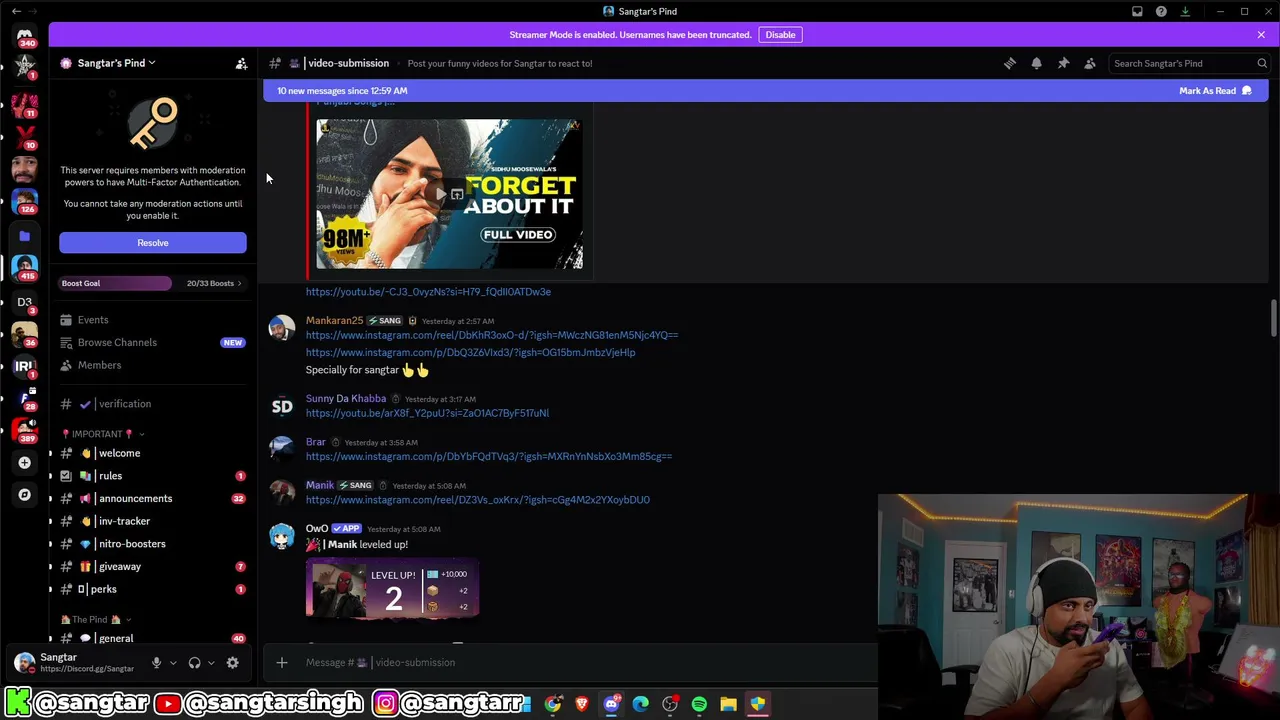The height and width of the screenshot is (720, 1280).
Task: Open Microsoft Edge from the taskbar
Action: pyautogui.click(x=641, y=704)
